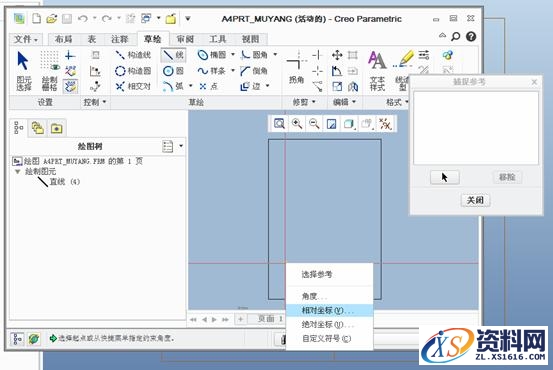Select the 点 point tool
This screenshot has width=553, height=370.
[208, 86]
